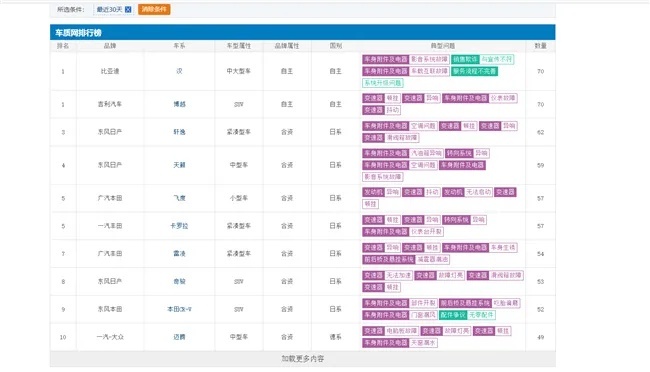Select the 减震器漏油 issue tag
Screen dimensions: 650x372
432,260
